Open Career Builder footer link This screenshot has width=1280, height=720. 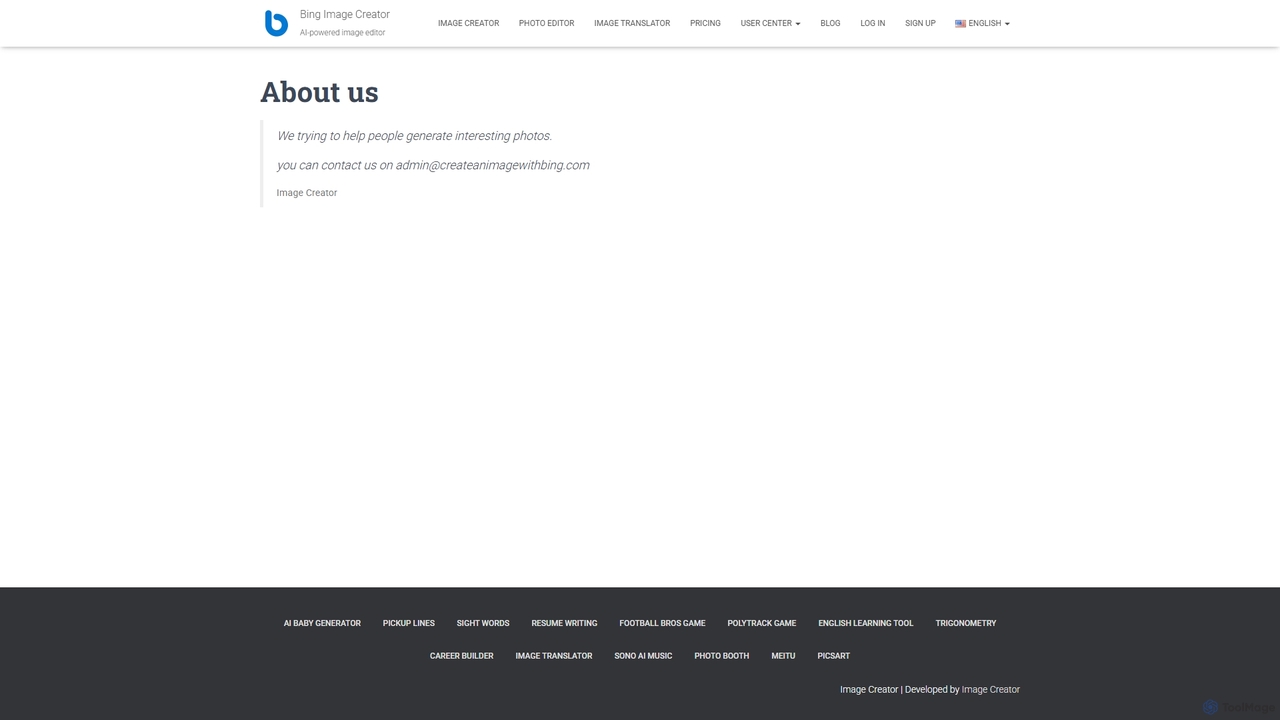click(461, 656)
